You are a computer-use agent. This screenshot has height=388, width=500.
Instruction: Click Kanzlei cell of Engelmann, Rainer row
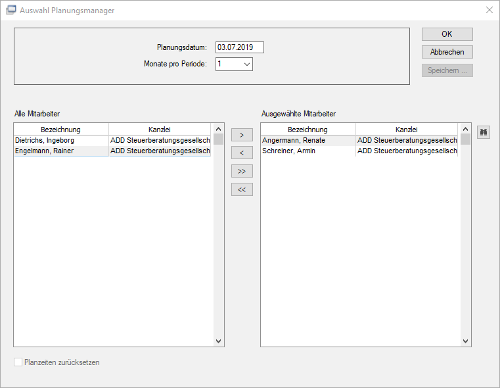160,151
